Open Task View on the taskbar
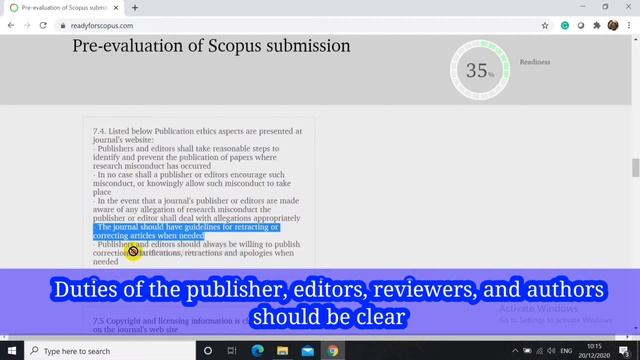The width and height of the screenshot is (640, 360). coord(232,351)
